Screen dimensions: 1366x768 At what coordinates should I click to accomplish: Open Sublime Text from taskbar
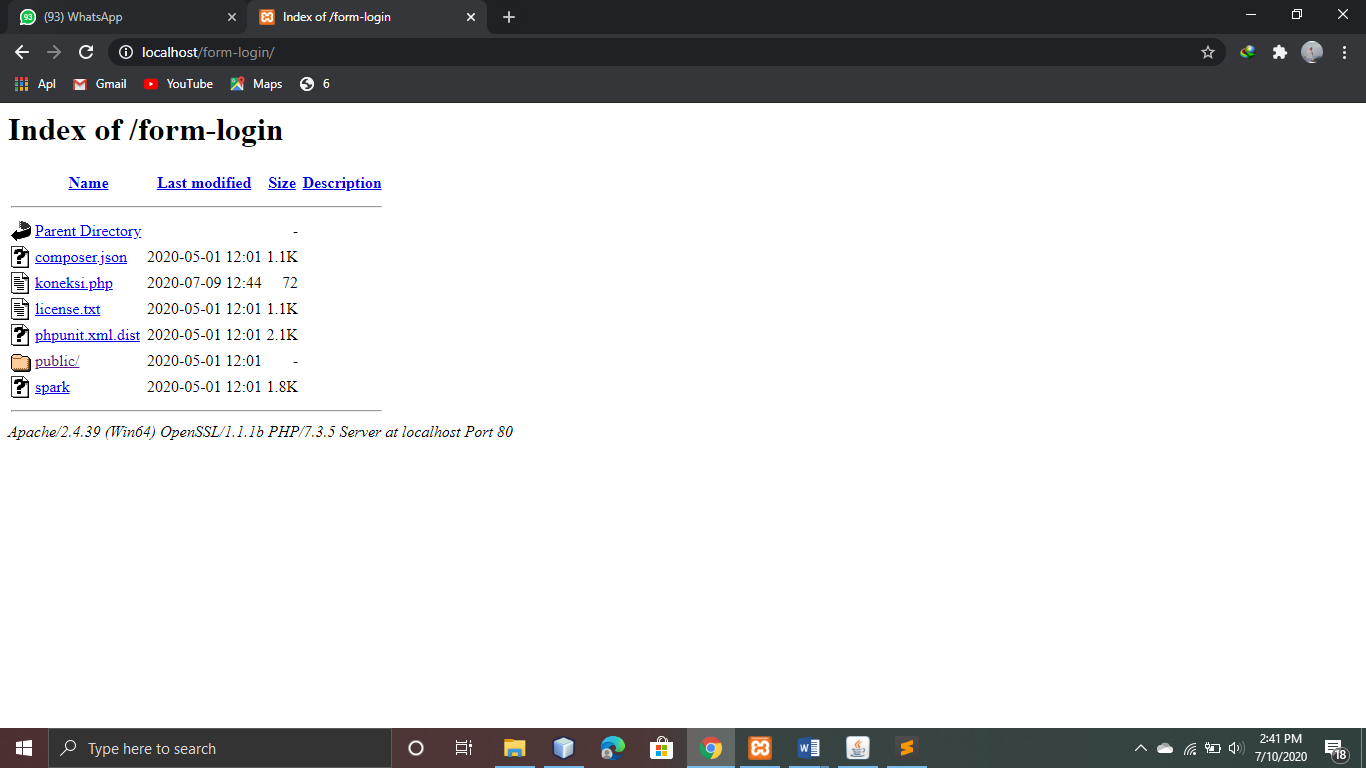907,748
